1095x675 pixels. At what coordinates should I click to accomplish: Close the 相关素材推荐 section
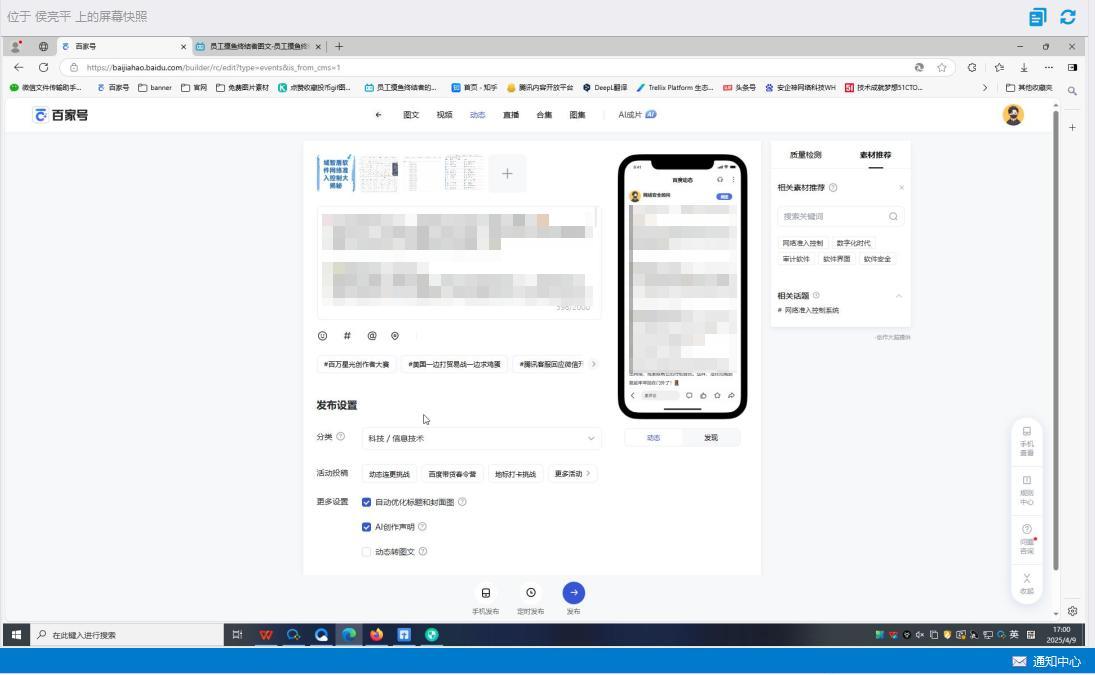902,187
